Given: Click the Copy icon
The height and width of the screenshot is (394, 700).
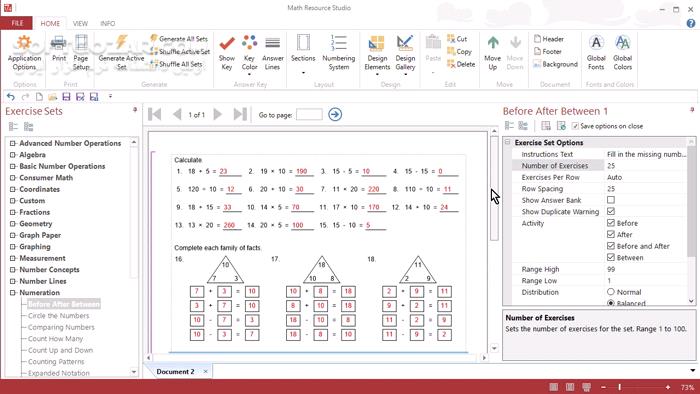Looking at the screenshot, I should (x=451, y=51).
